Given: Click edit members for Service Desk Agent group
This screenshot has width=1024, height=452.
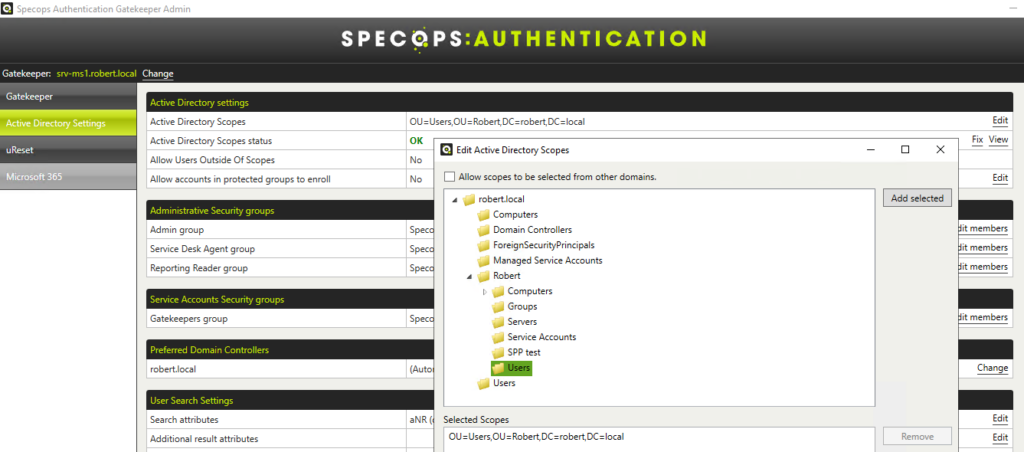Looking at the screenshot, I should (984, 248).
